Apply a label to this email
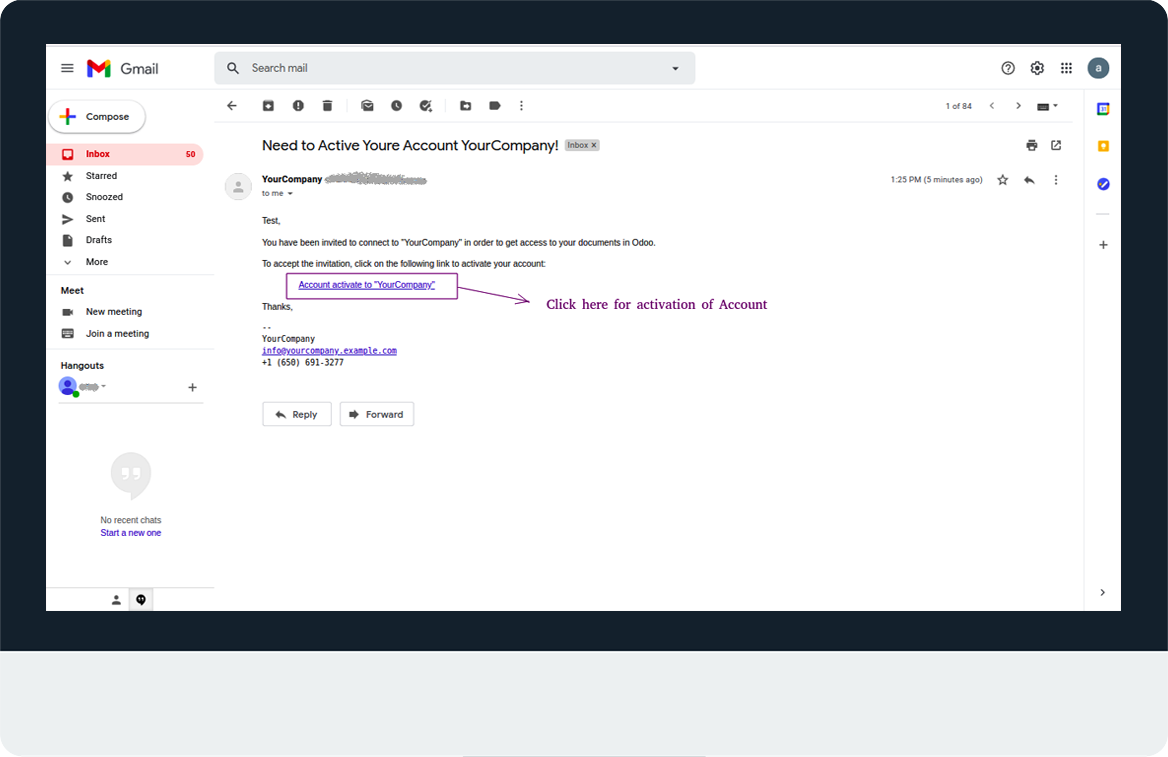The width and height of the screenshot is (1168, 757). (x=495, y=106)
